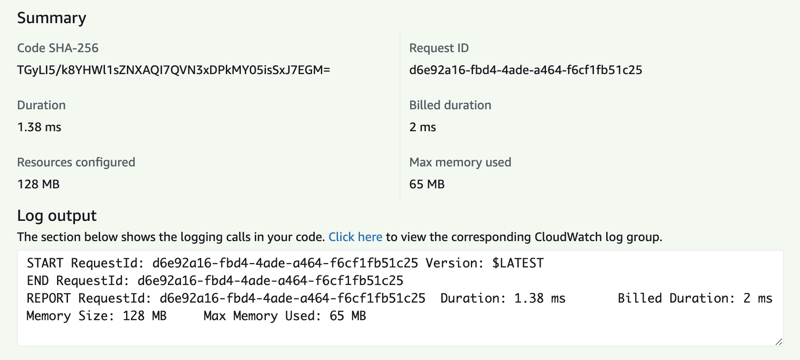Image resolution: width=800 pixels, height=360 pixels.
Task: Open the Click here CloudWatch link
Action: click(355, 237)
